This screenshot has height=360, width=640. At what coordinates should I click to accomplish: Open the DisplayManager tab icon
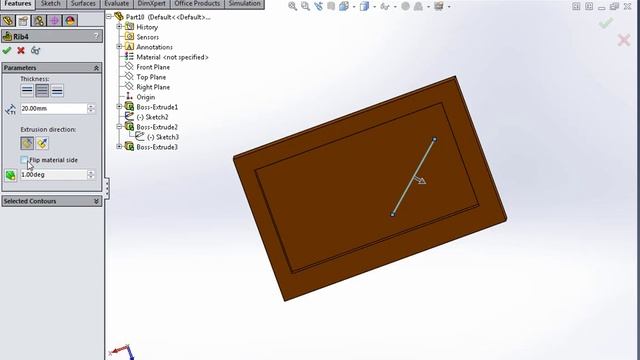(x=70, y=20)
